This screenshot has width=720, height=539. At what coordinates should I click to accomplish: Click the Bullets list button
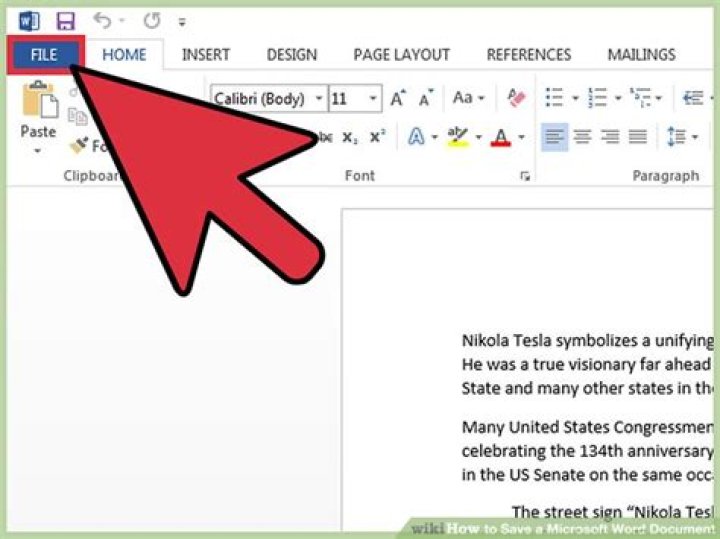554,98
